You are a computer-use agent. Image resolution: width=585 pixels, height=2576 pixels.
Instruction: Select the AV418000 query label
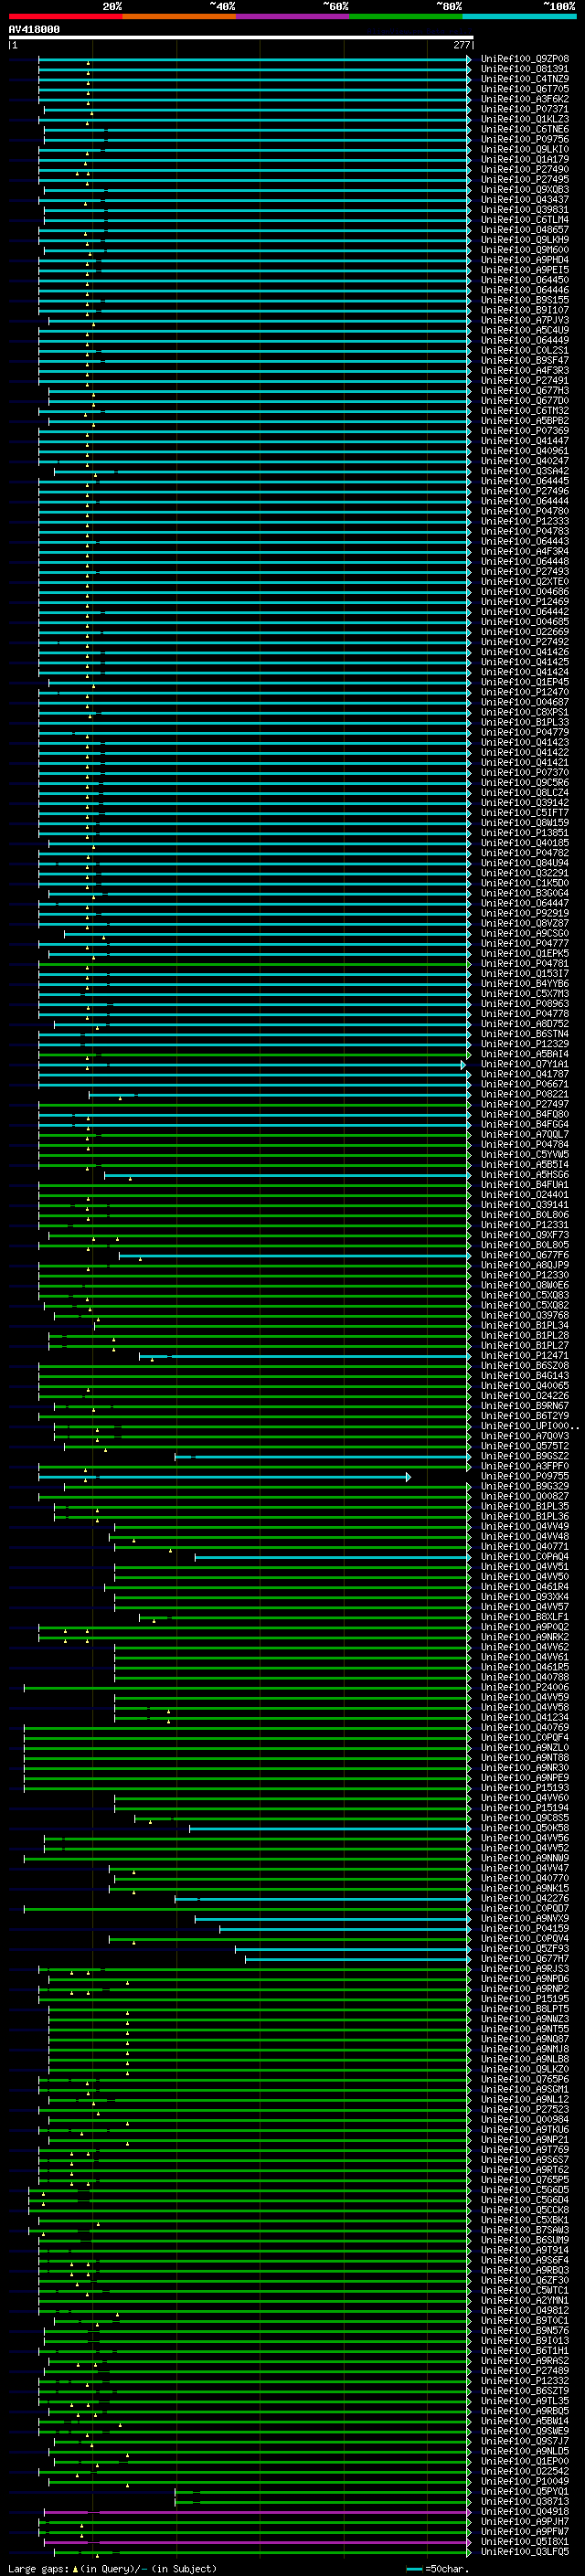pos(34,30)
